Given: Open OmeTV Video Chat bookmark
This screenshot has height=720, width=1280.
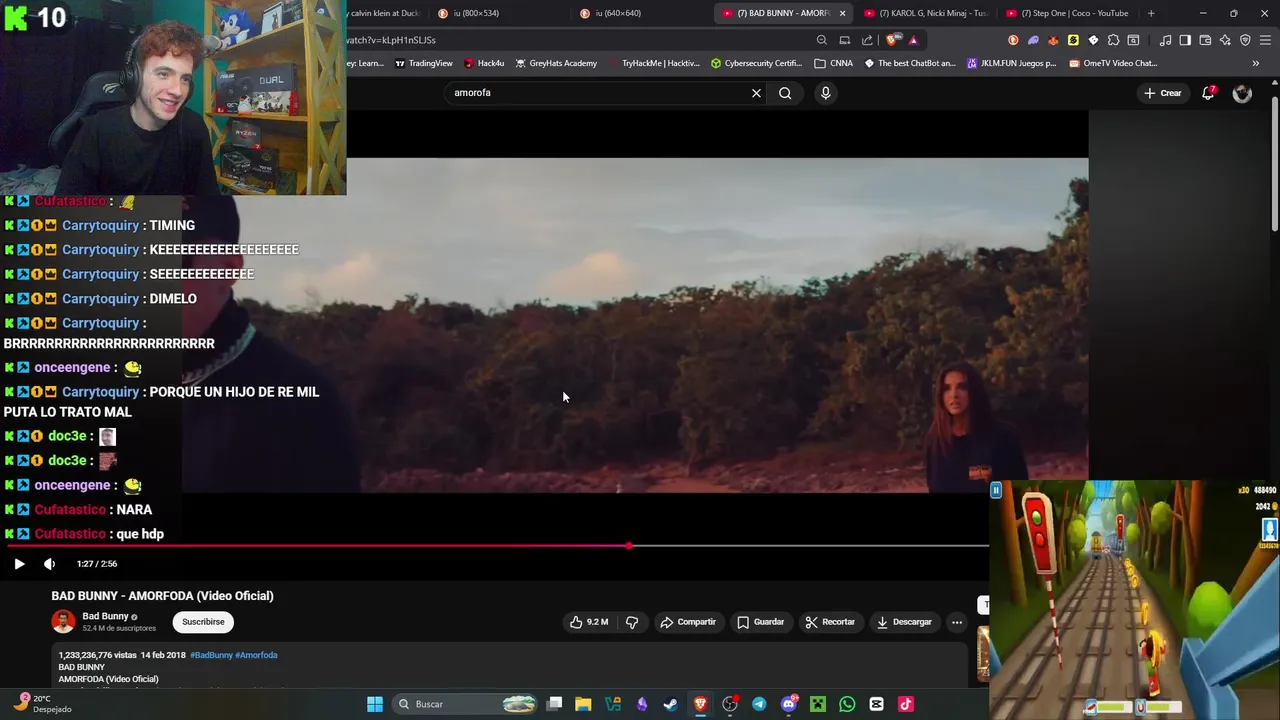Looking at the screenshot, I should (1113, 63).
